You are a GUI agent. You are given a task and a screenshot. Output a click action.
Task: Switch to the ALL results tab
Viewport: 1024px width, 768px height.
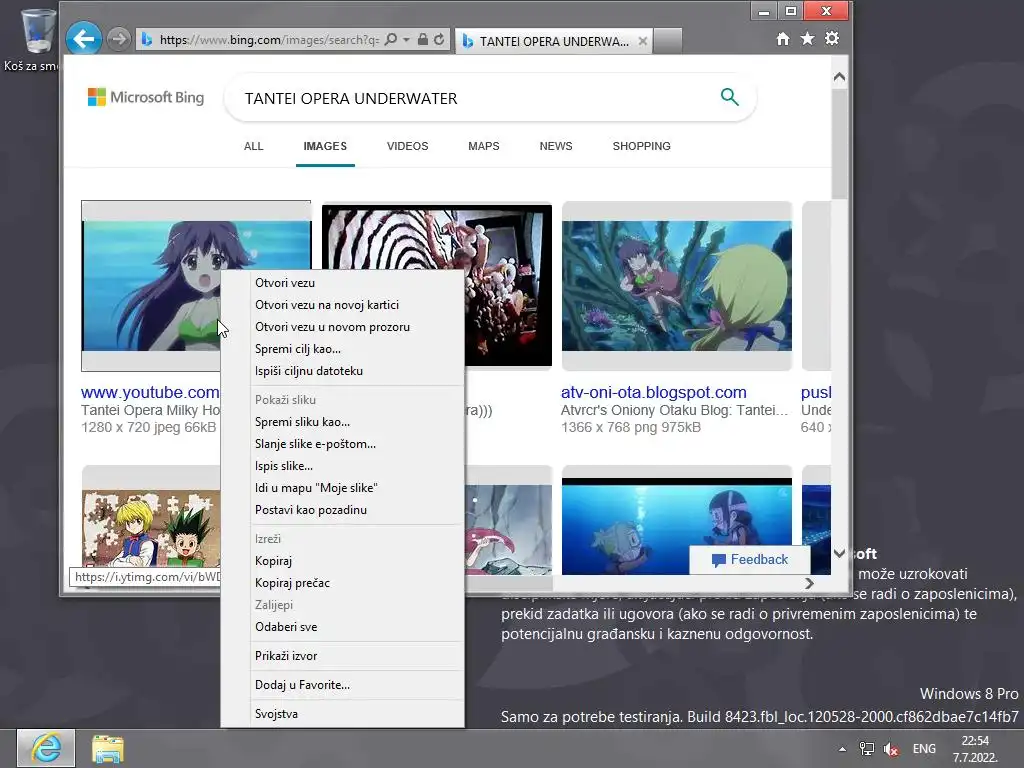pyautogui.click(x=253, y=146)
